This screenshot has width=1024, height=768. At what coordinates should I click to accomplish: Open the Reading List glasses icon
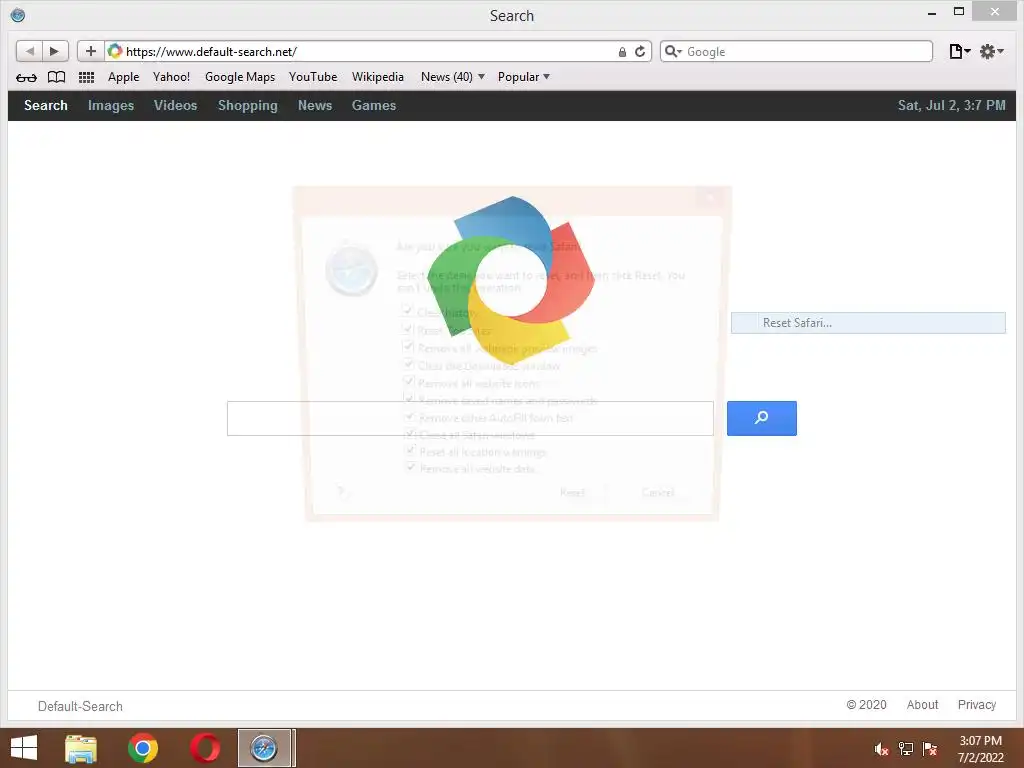click(x=26, y=77)
